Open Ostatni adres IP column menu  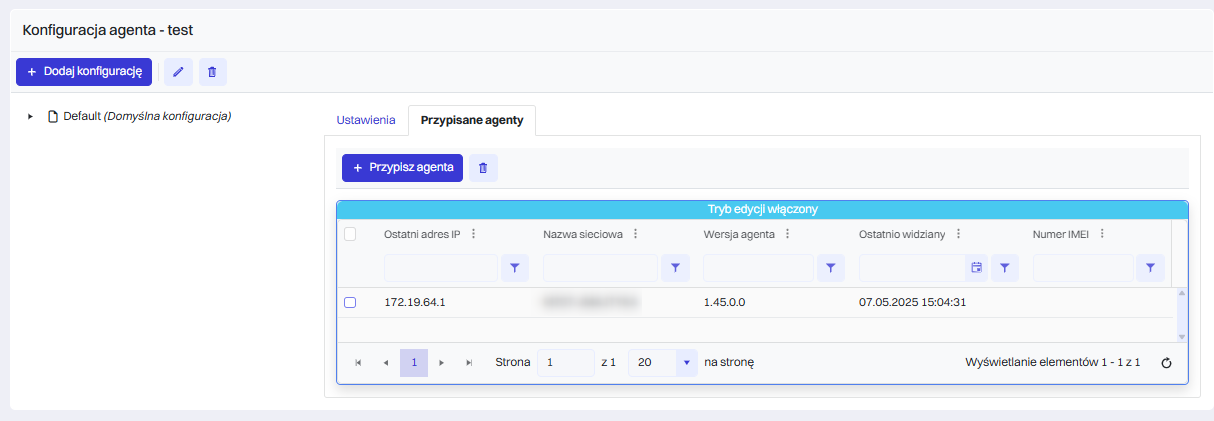(x=473, y=234)
